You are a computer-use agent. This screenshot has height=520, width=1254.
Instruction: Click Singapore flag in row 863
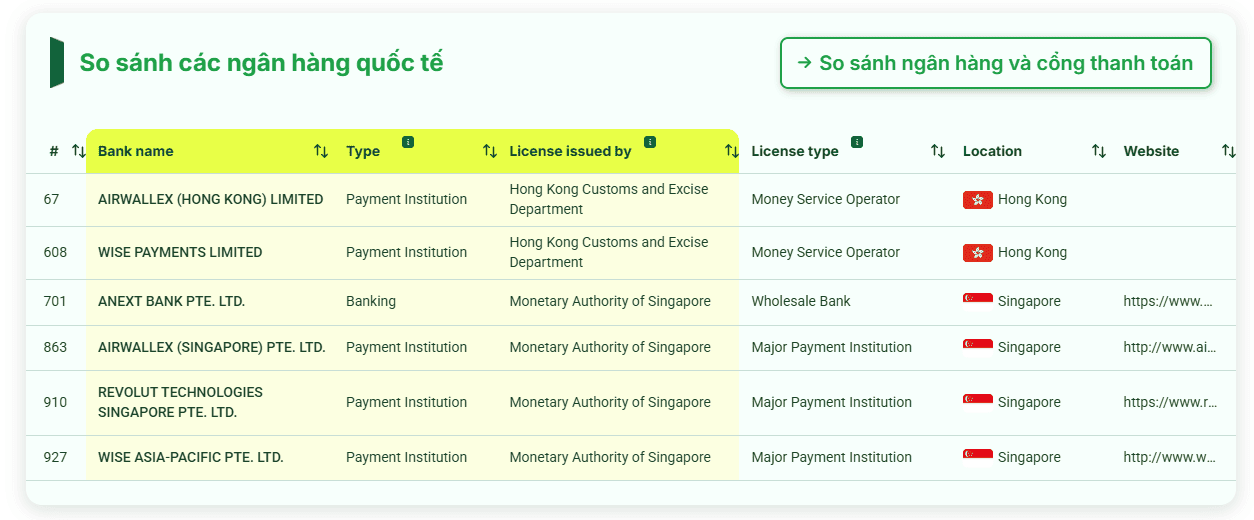[977, 347]
